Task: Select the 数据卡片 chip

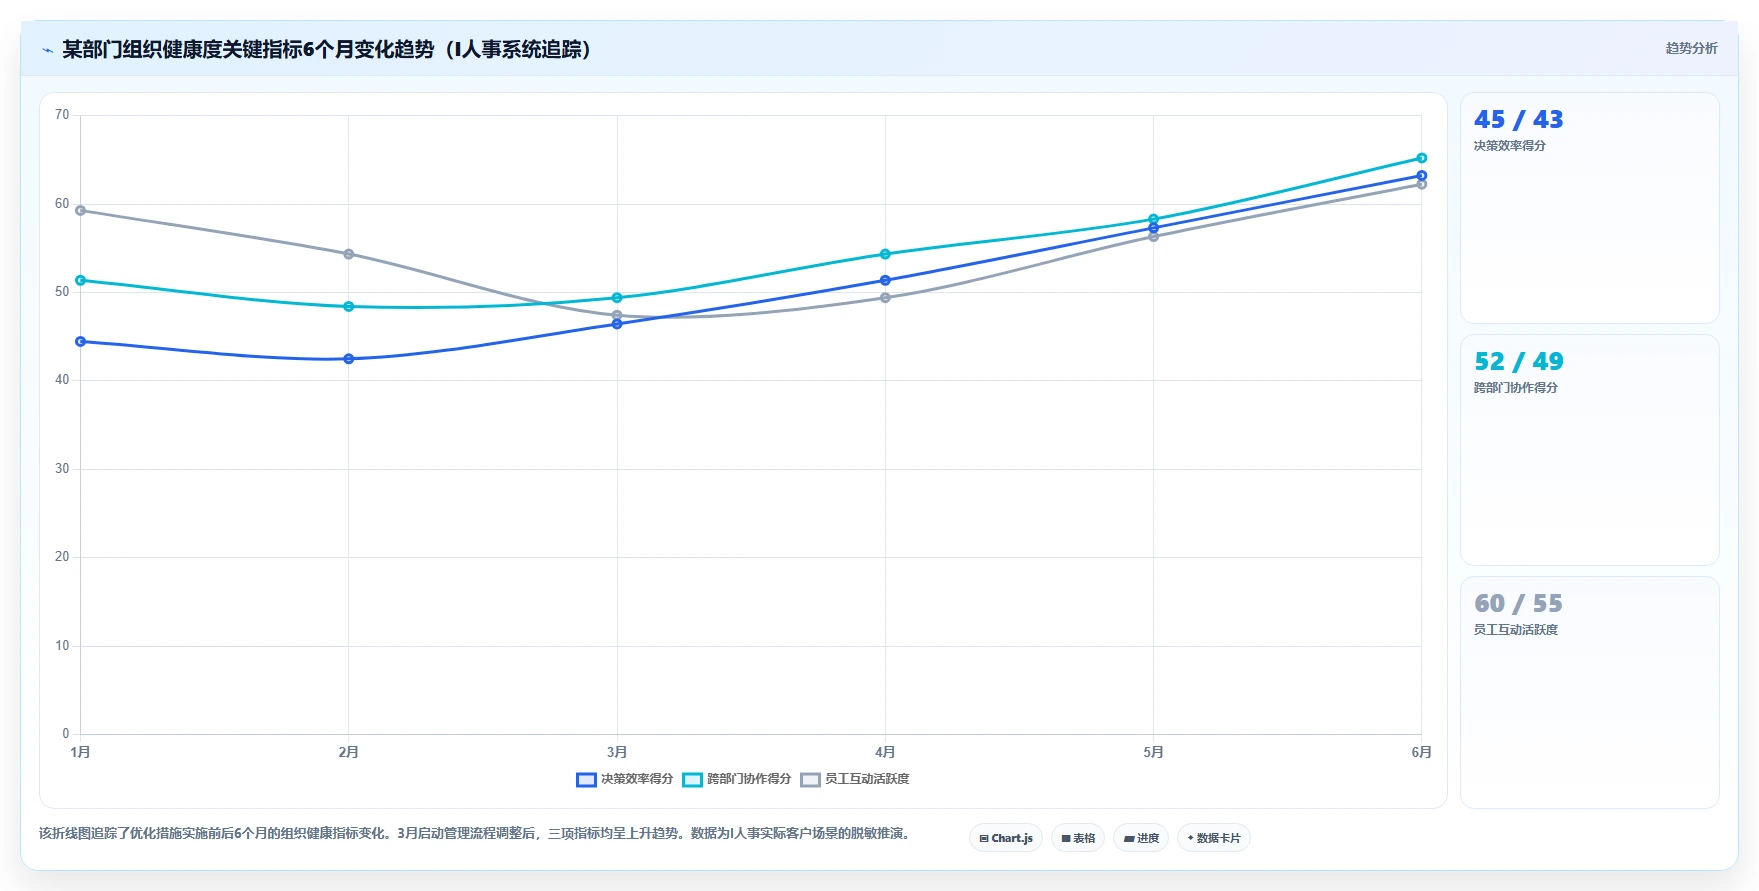Action: coord(1214,838)
